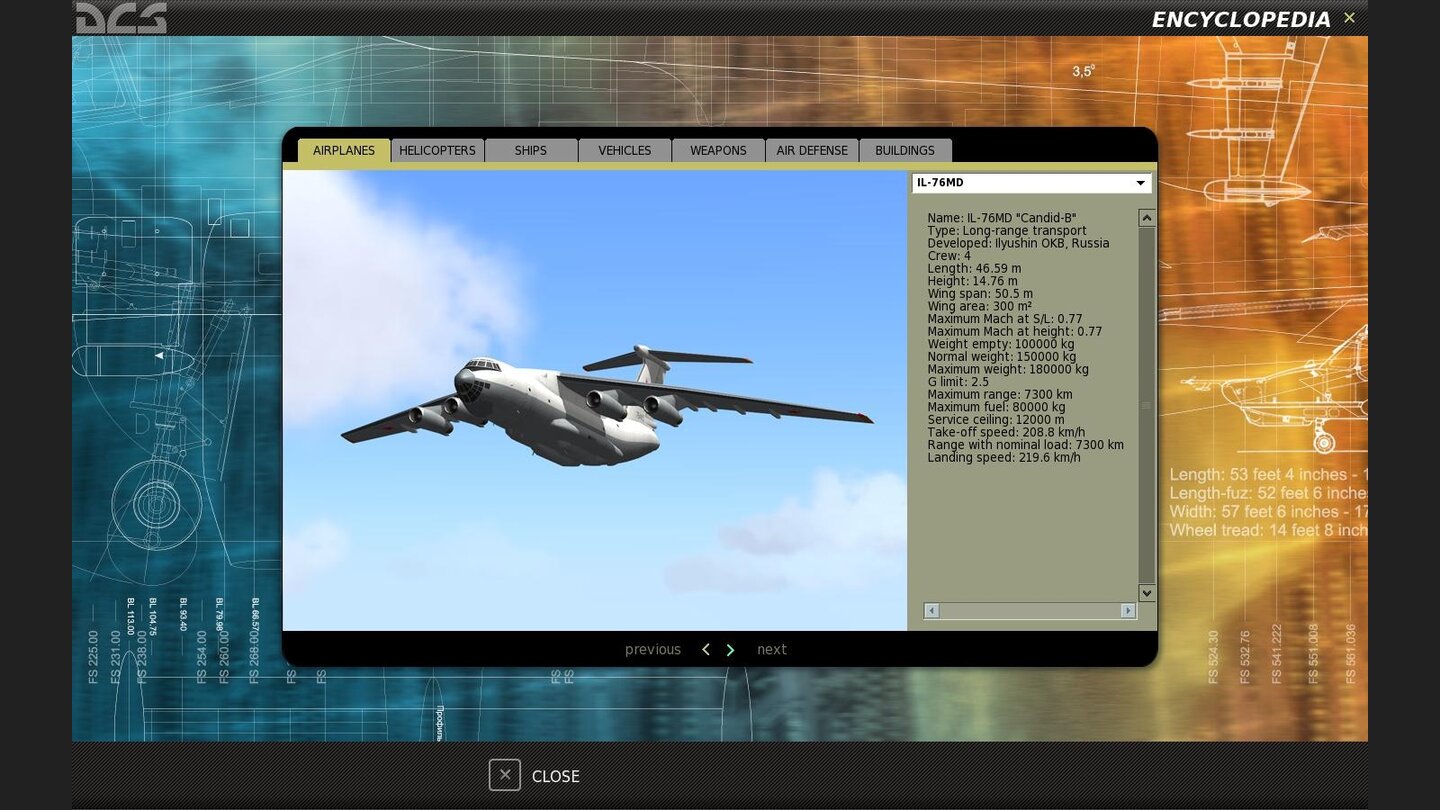Click the 'Length: 46.59 m' line
The image size is (1440, 810).
coord(974,268)
